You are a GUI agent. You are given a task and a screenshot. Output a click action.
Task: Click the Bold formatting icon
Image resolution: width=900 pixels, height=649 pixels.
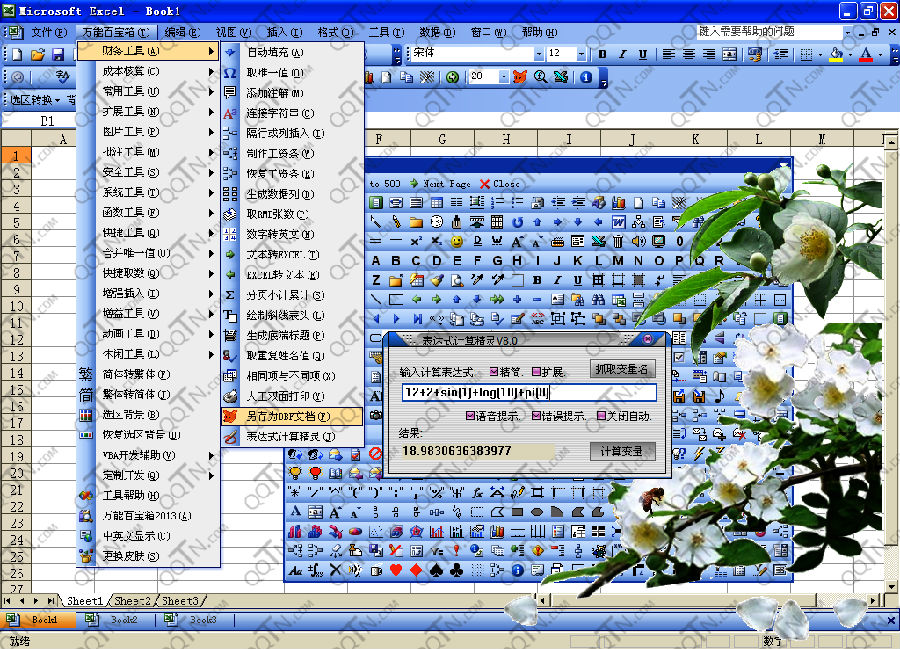pyautogui.click(x=602, y=54)
